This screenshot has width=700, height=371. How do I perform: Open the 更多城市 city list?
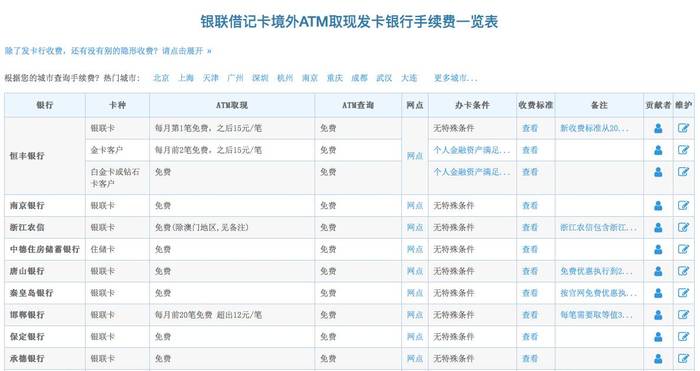point(456,78)
